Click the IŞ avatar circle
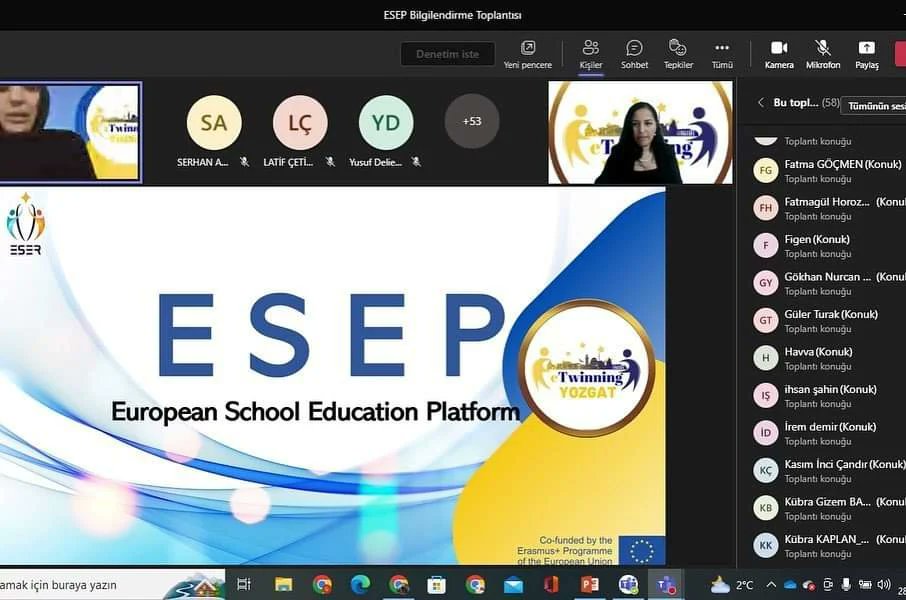 click(766, 396)
